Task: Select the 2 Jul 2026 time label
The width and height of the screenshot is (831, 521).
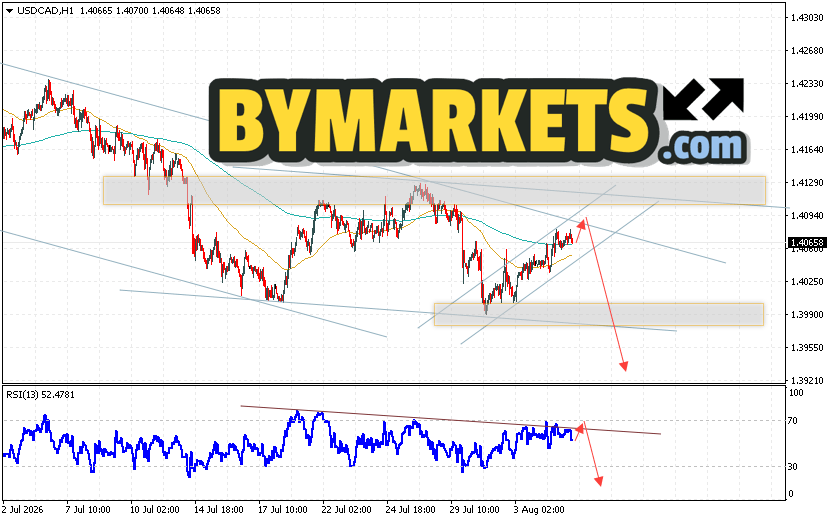Action: (x=23, y=510)
